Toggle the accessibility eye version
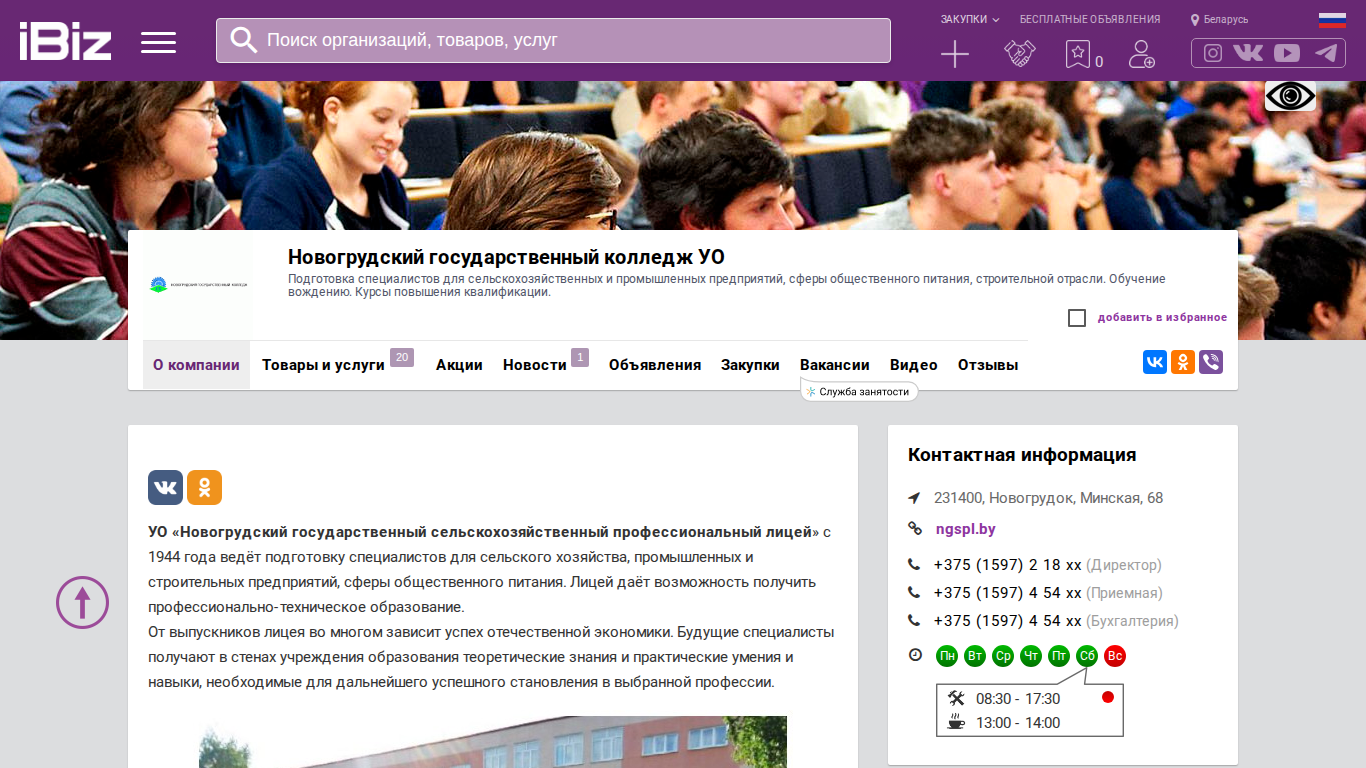The height and width of the screenshot is (768, 1366). [1290, 96]
